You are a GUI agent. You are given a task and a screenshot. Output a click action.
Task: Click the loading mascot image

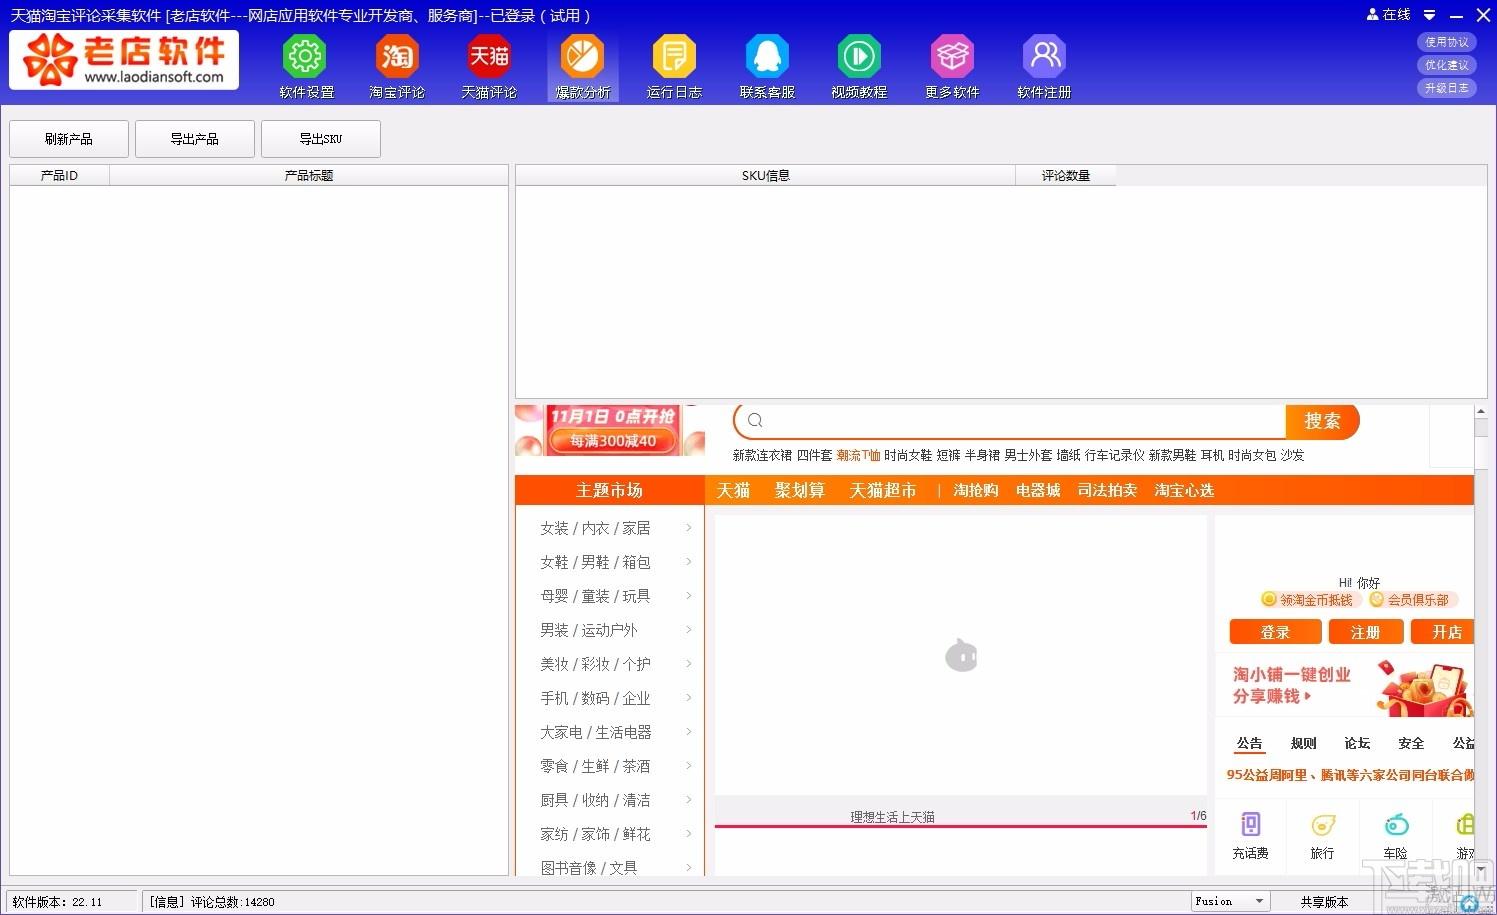(961, 656)
